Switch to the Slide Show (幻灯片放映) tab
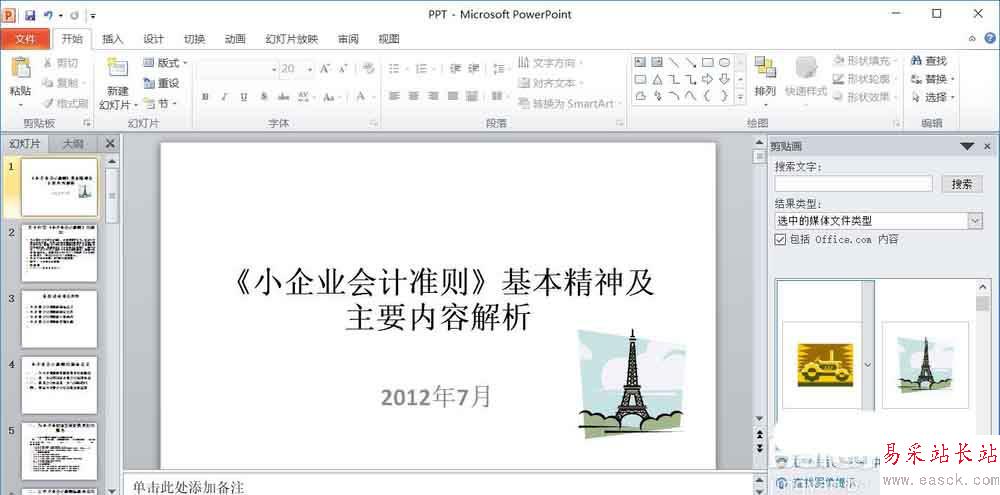Screen dimensions: 1000x495 (x=291, y=39)
